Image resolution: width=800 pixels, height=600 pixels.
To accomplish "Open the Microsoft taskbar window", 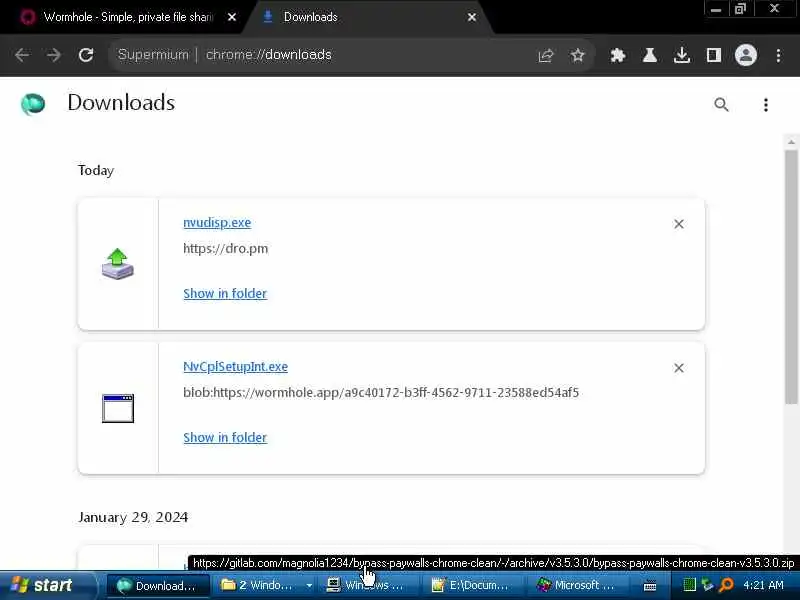I will 577,586.
